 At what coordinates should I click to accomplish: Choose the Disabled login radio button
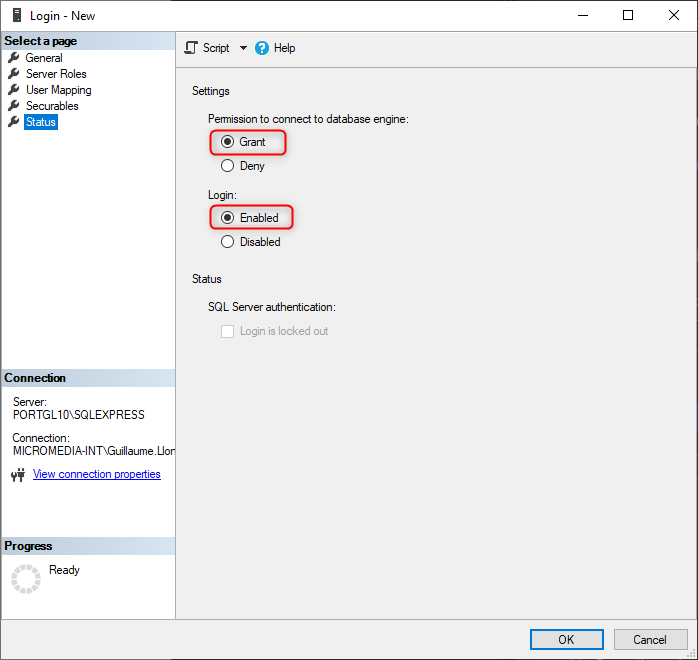pyautogui.click(x=227, y=242)
